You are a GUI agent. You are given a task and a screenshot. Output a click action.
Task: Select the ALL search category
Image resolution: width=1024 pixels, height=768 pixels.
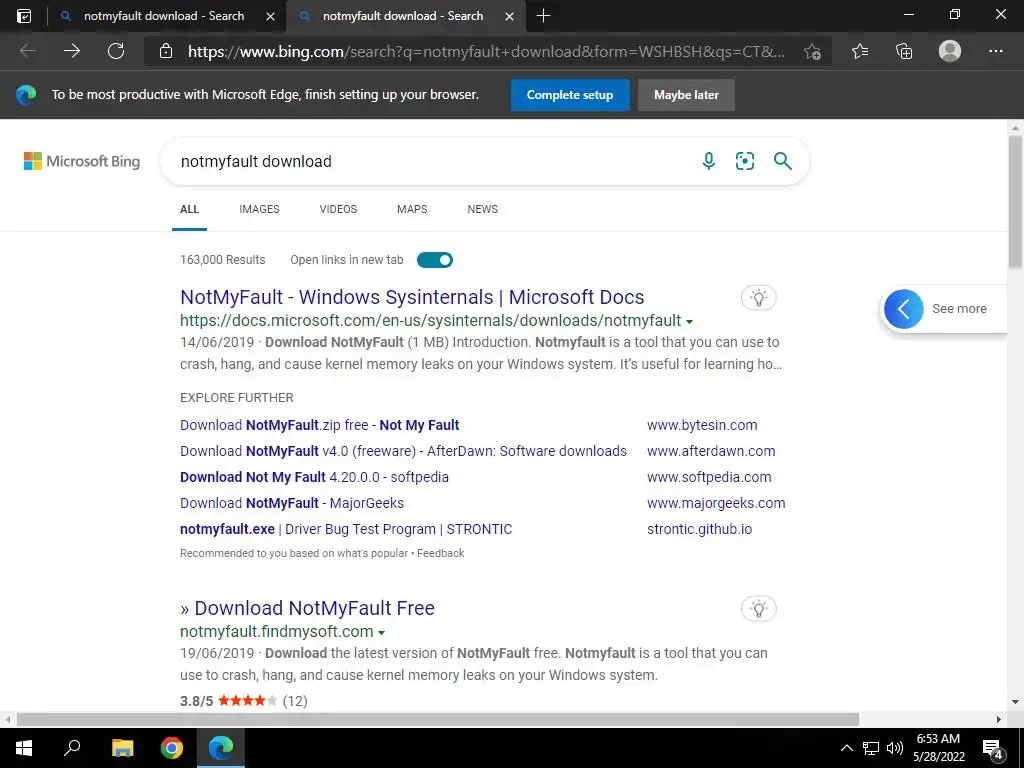pos(189,209)
